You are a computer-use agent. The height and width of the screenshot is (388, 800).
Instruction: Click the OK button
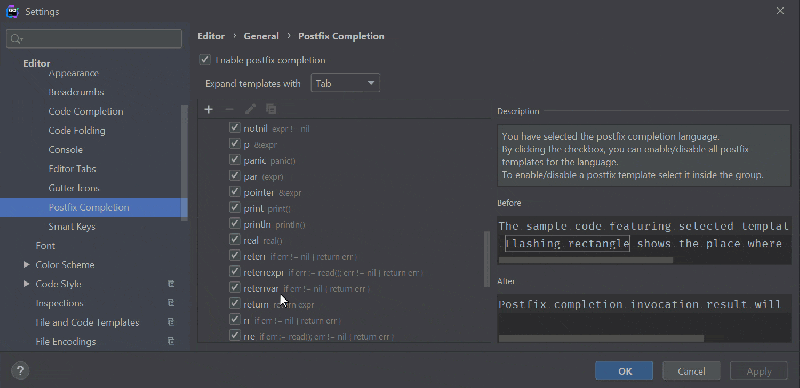pyautogui.click(x=624, y=371)
